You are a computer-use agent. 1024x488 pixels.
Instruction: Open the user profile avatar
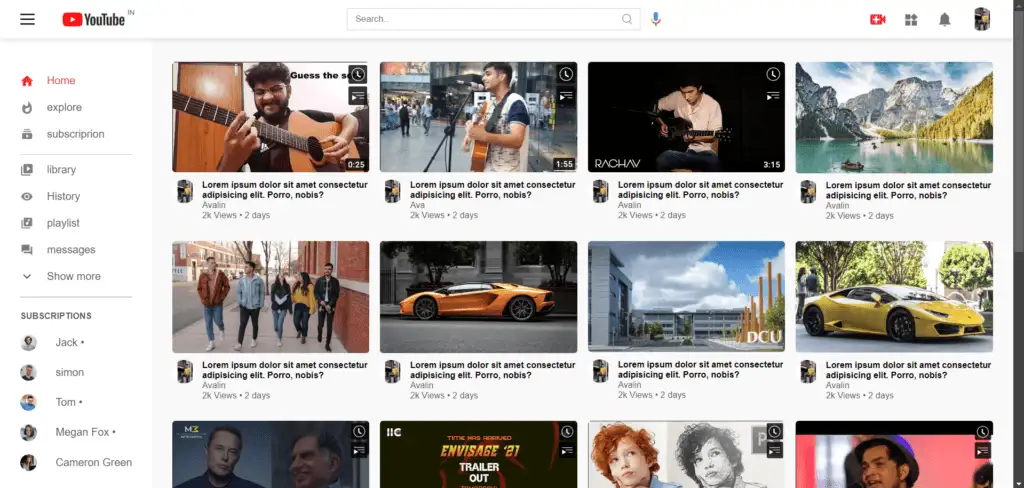point(982,19)
